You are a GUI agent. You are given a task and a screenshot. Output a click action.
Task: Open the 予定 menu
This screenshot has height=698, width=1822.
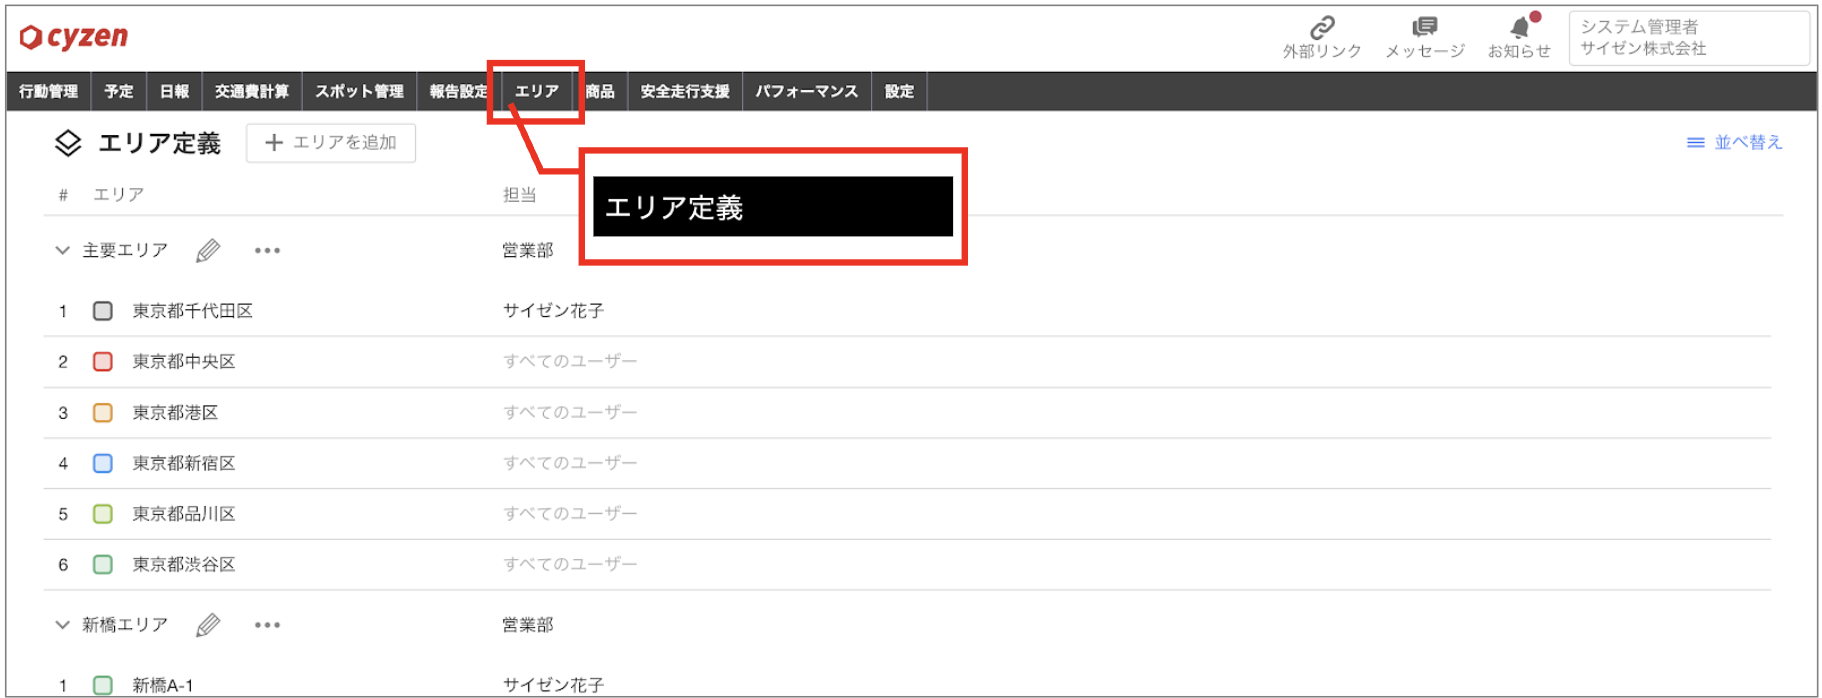pyautogui.click(x=119, y=91)
